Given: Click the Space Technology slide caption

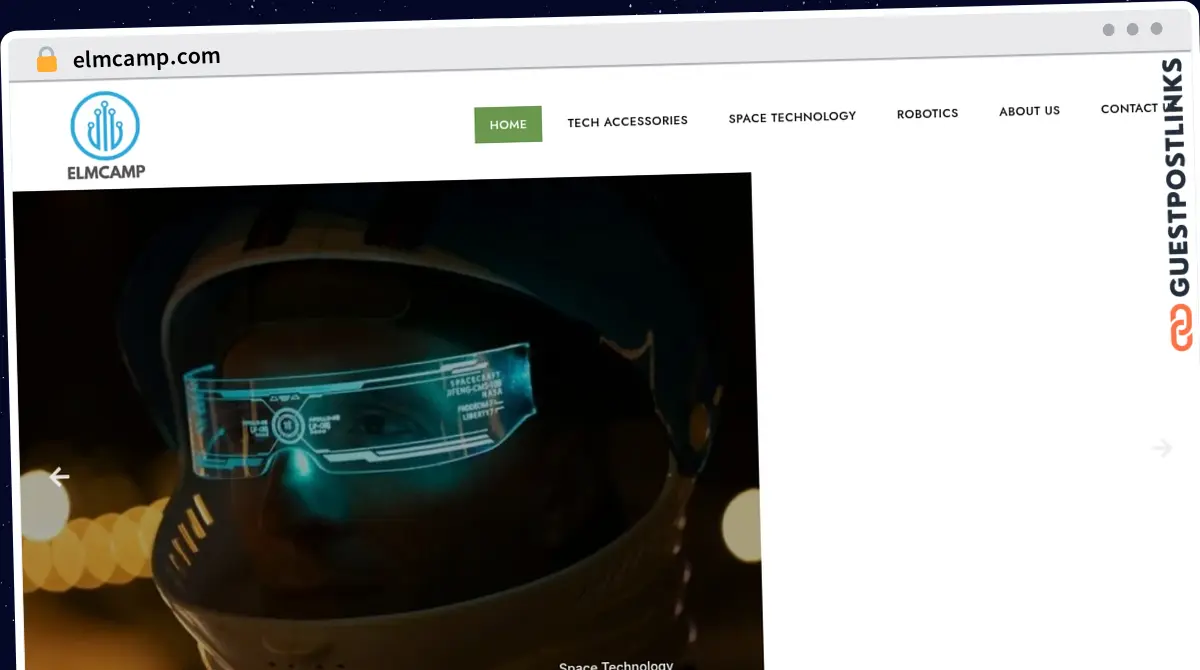Looking at the screenshot, I should tap(616, 664).
